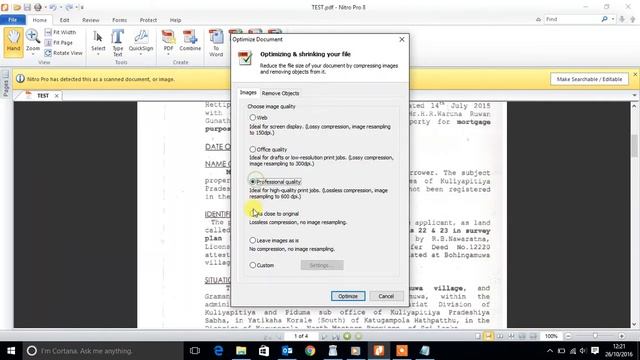
Task: Click Make Searchable / Editable button
Action: pyautogui.click(x=589, y=79)
